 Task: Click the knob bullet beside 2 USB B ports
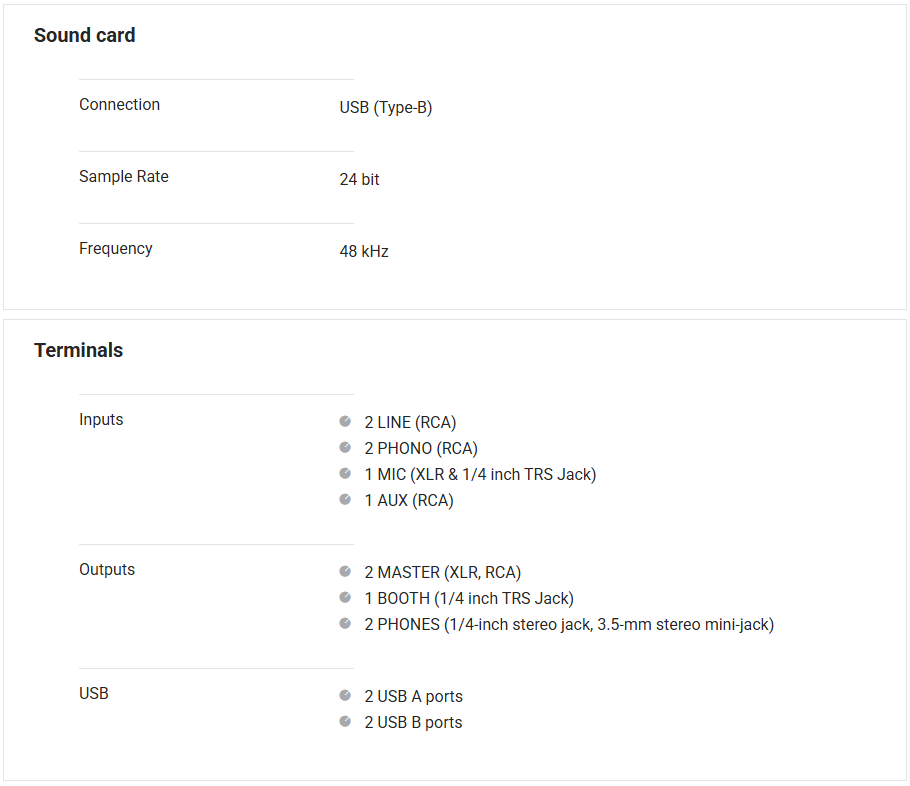(345, 721)
